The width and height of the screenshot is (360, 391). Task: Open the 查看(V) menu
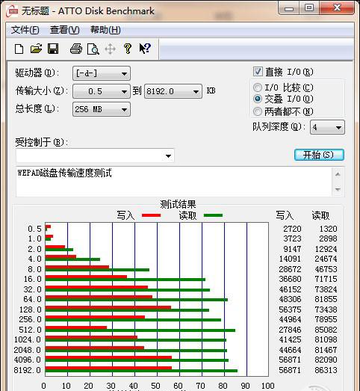pos(64,30)
